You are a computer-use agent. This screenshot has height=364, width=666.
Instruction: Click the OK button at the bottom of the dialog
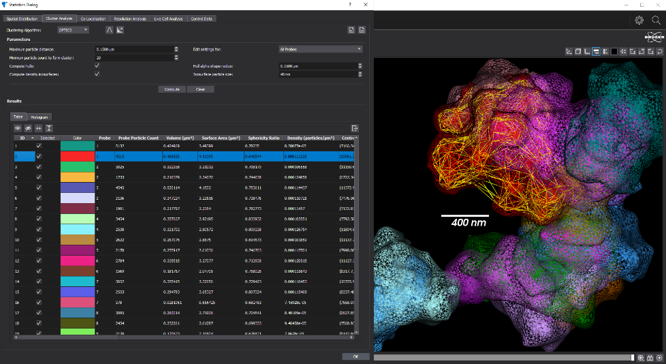[356, 356]
